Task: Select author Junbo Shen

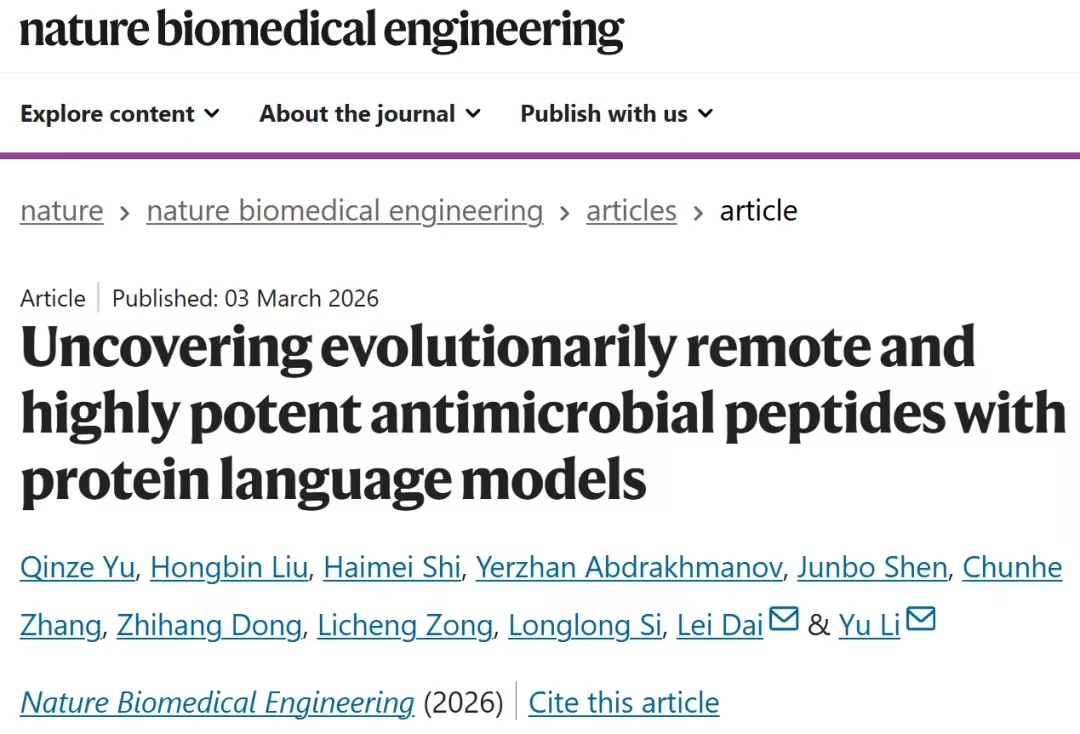Action: (x=871, y=568)
